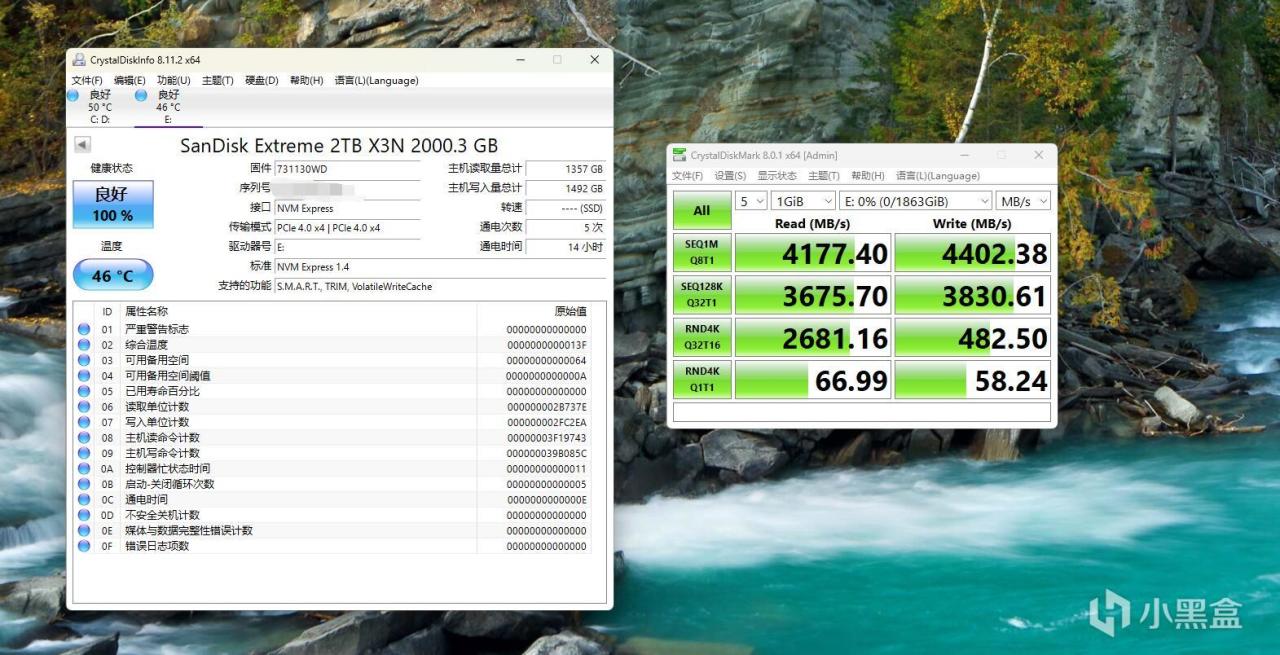
Task: Open the unit dropdown showing MB/s
Action: click(1023, 201)
